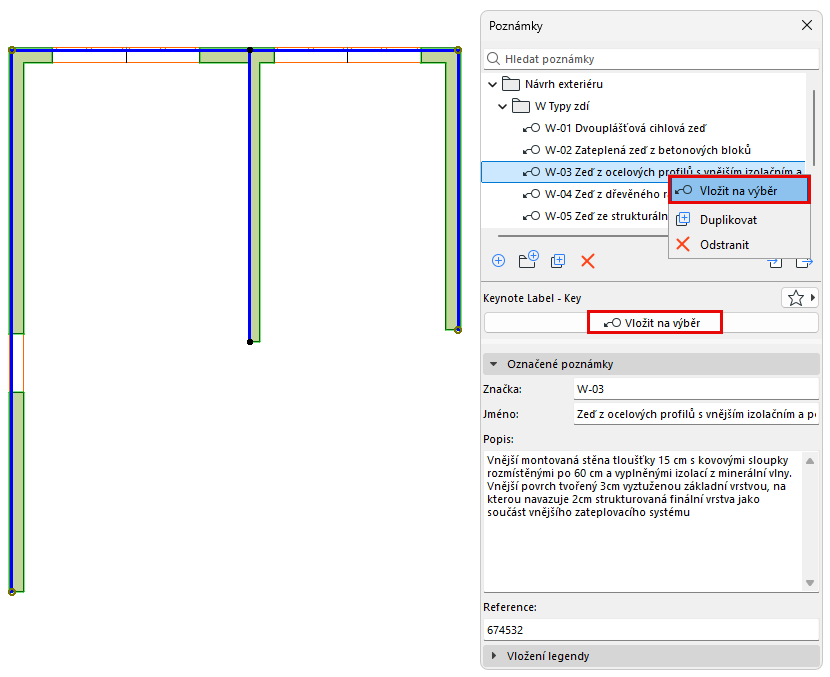Click the Hledat poznámky search field
Screen dimensions: 830x677
[x=651, y=59]
